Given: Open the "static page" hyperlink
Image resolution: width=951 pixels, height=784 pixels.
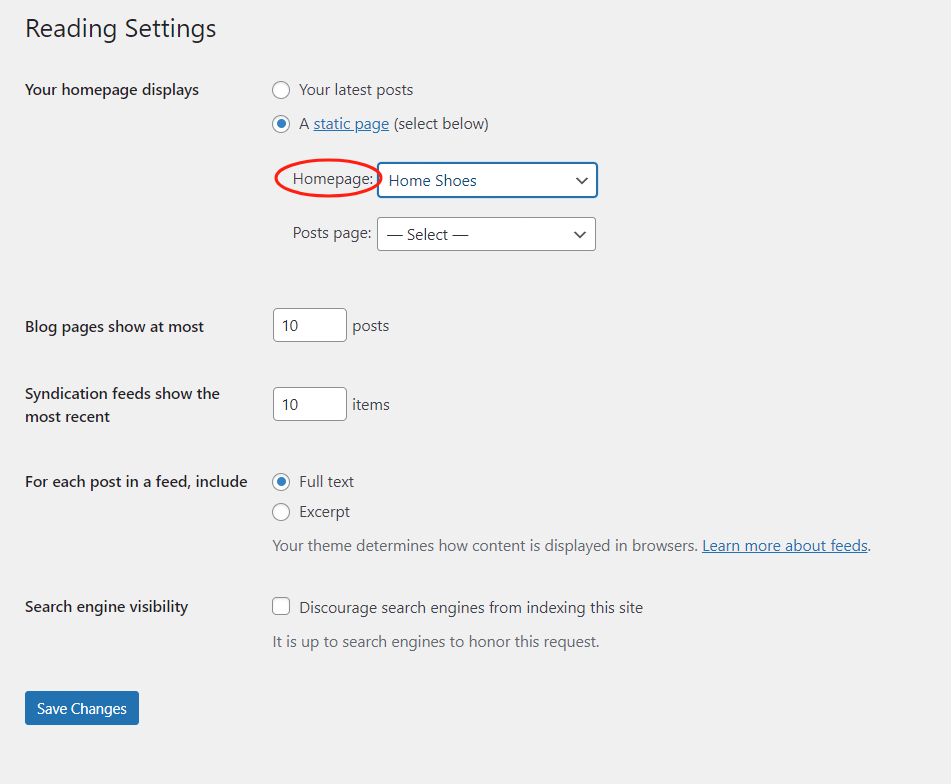Looking at the screenshot, I should pos(351,125).
